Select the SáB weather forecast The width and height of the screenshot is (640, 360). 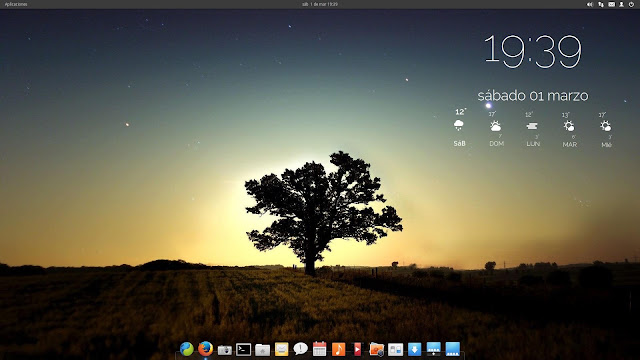(460, 127)
